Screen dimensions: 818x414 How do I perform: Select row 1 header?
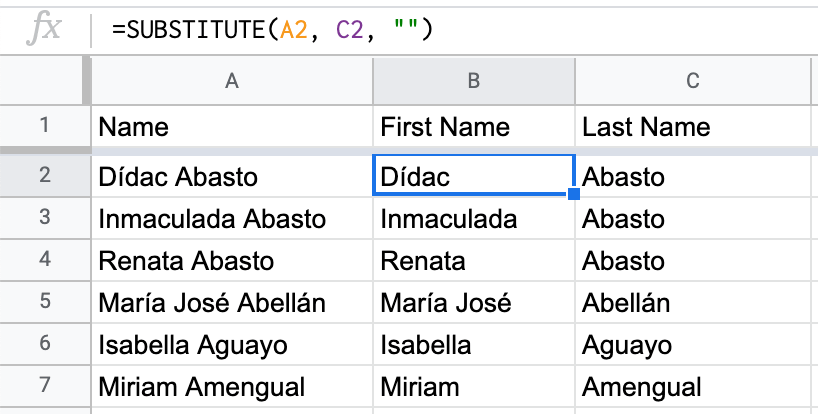coord(44,127)
